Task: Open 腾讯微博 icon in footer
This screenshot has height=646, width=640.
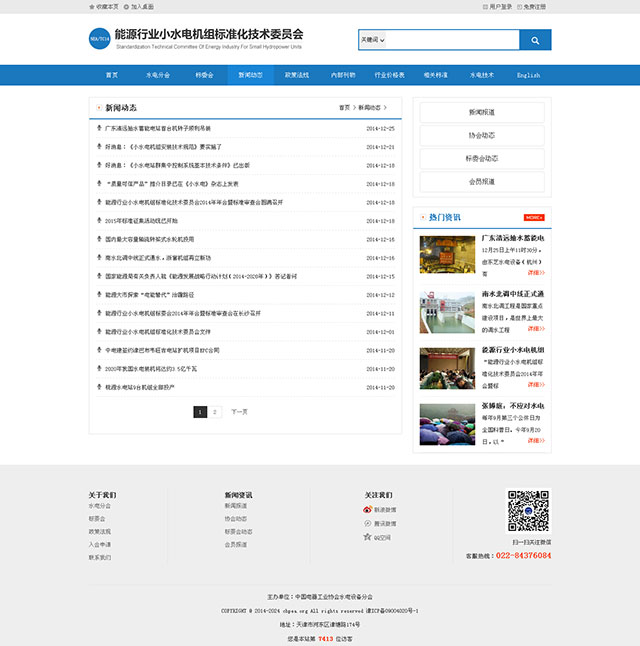Action: tap(368, 523)
